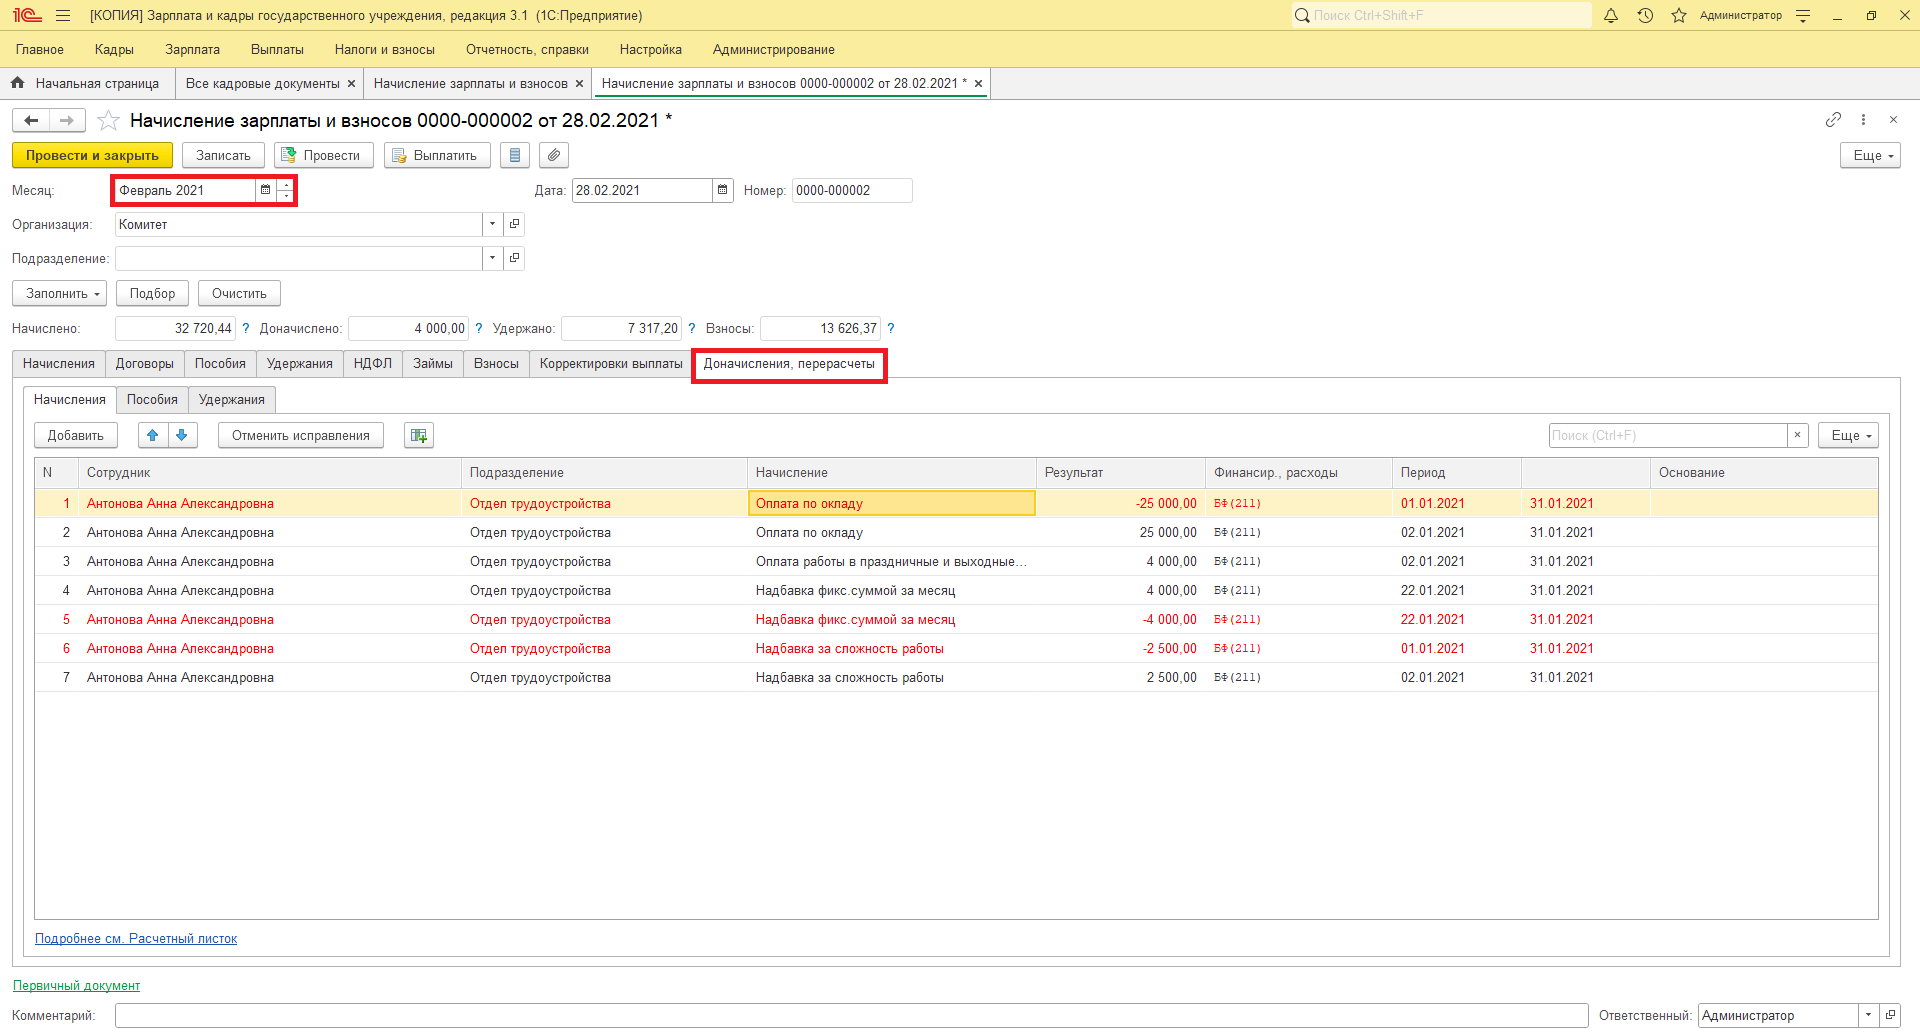Open the Подразделение record form

point(514,258)
